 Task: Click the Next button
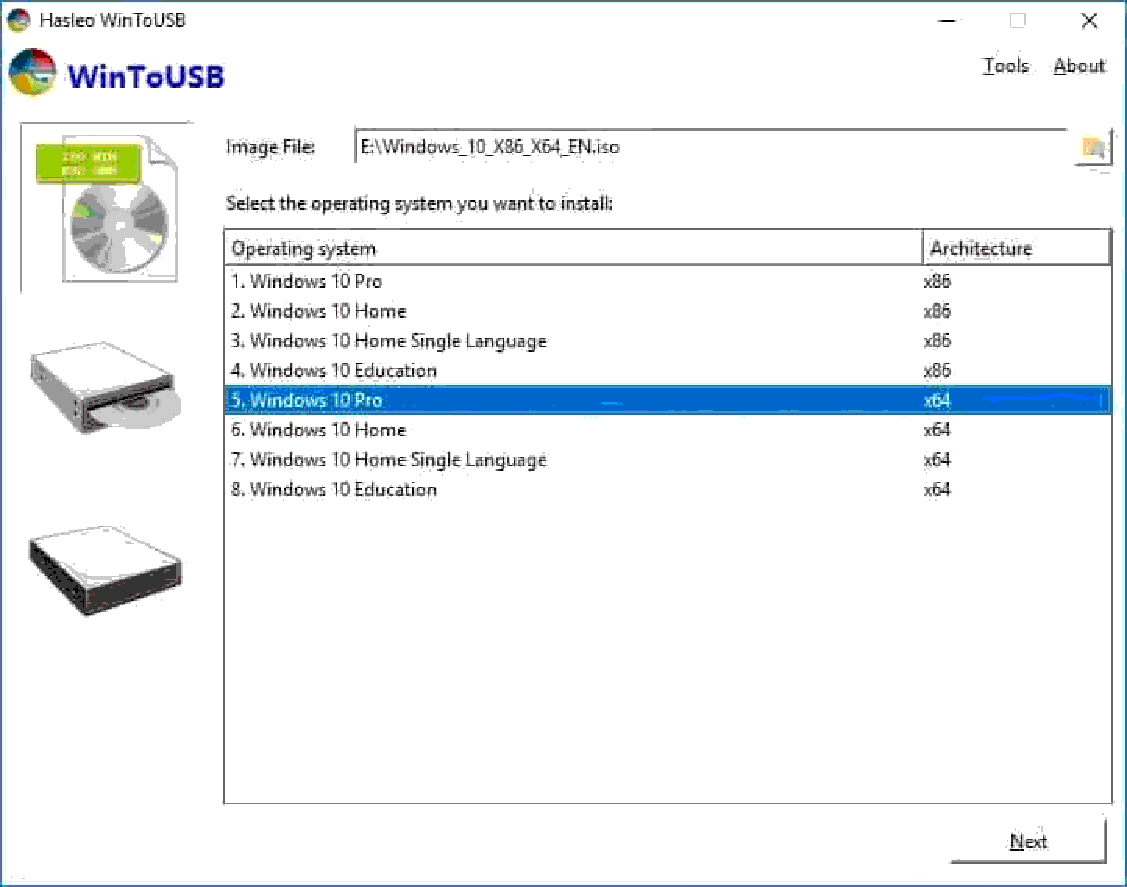pos(1028,842)
